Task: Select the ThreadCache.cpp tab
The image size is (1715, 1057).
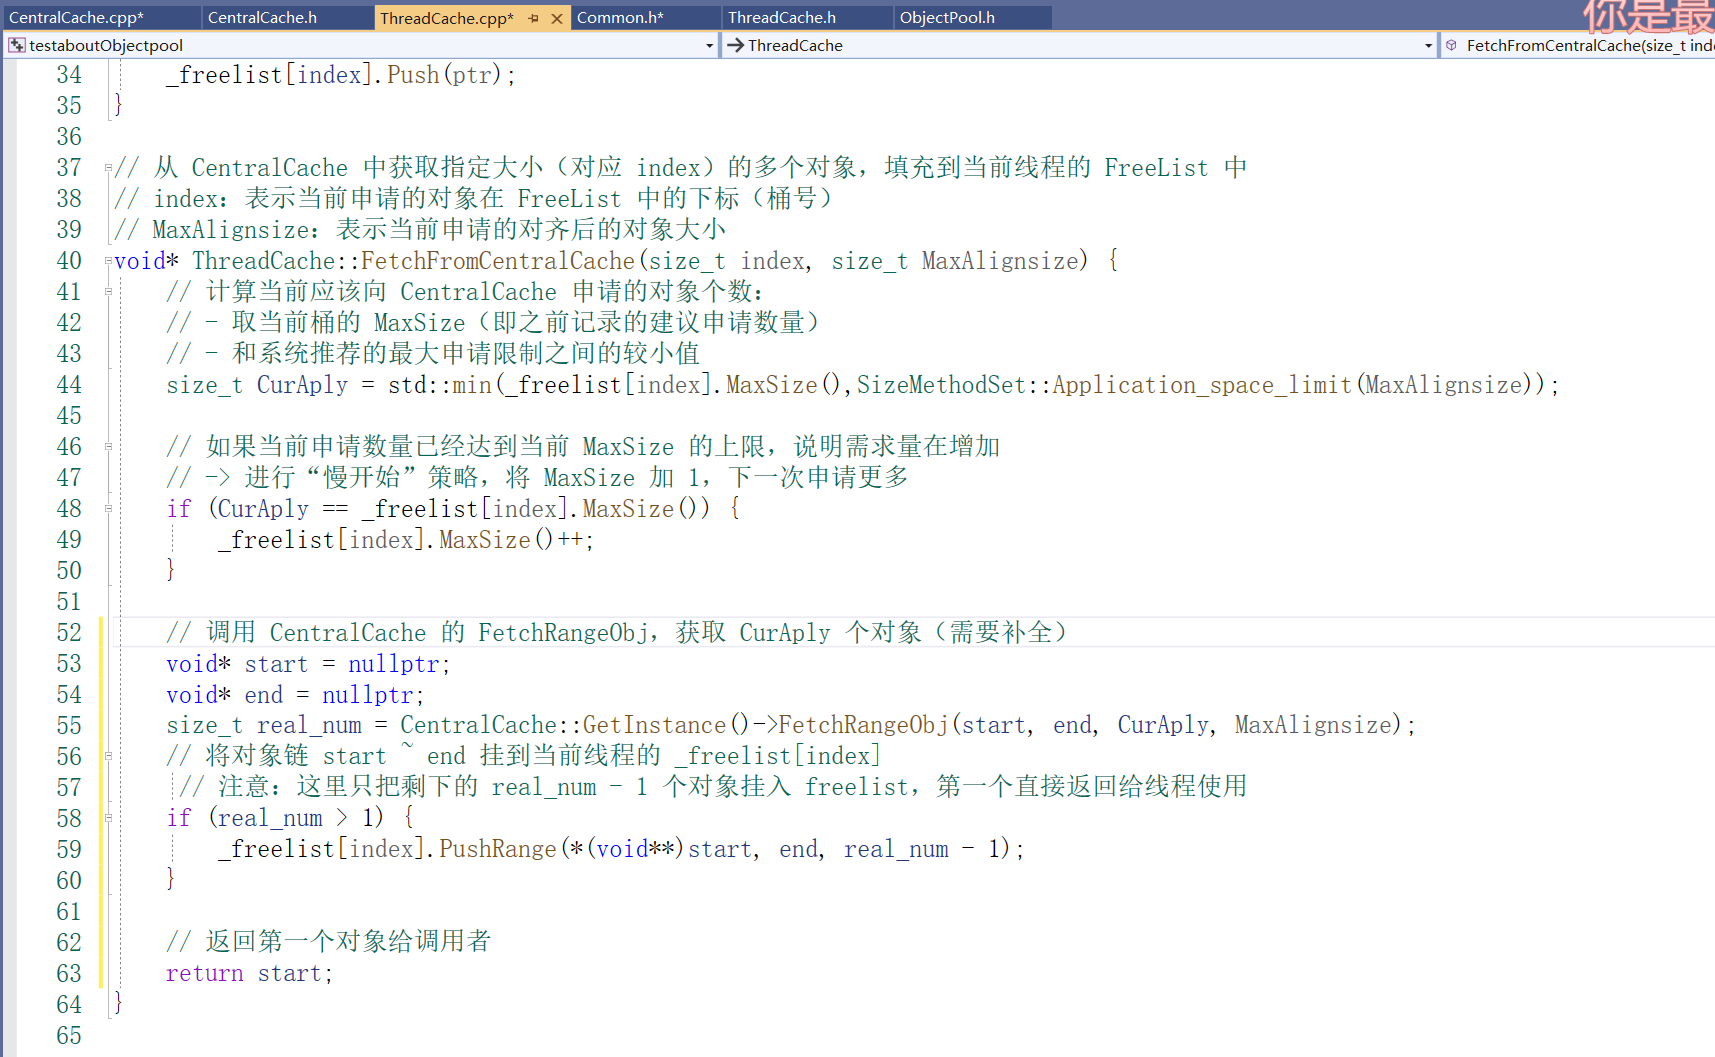Action: 447,17
